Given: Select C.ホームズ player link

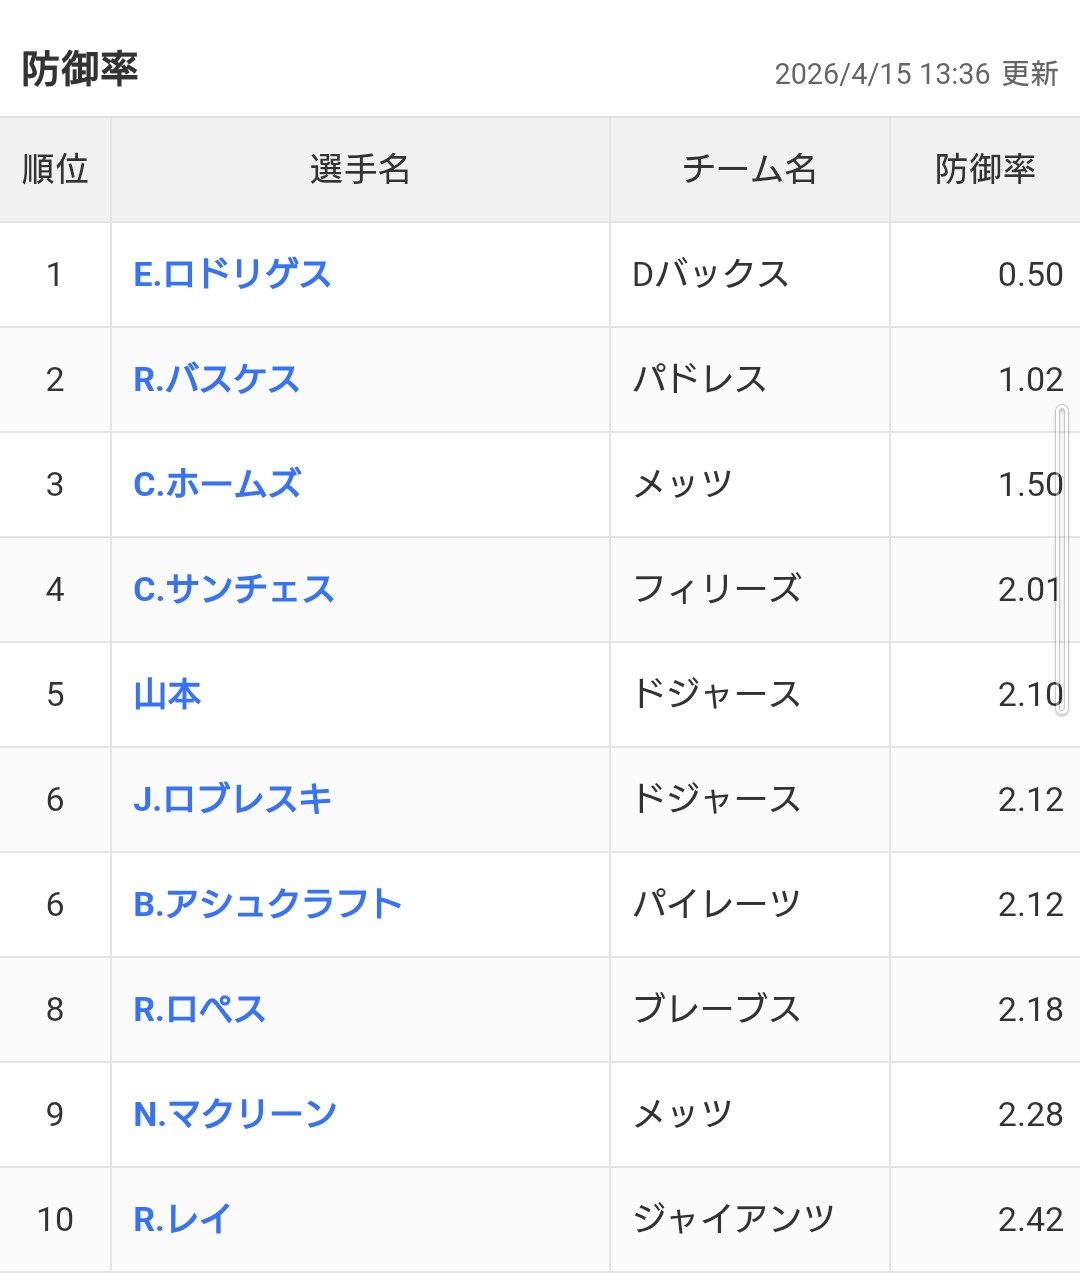Looking at the screenshot, I should (x=217, y=484).
